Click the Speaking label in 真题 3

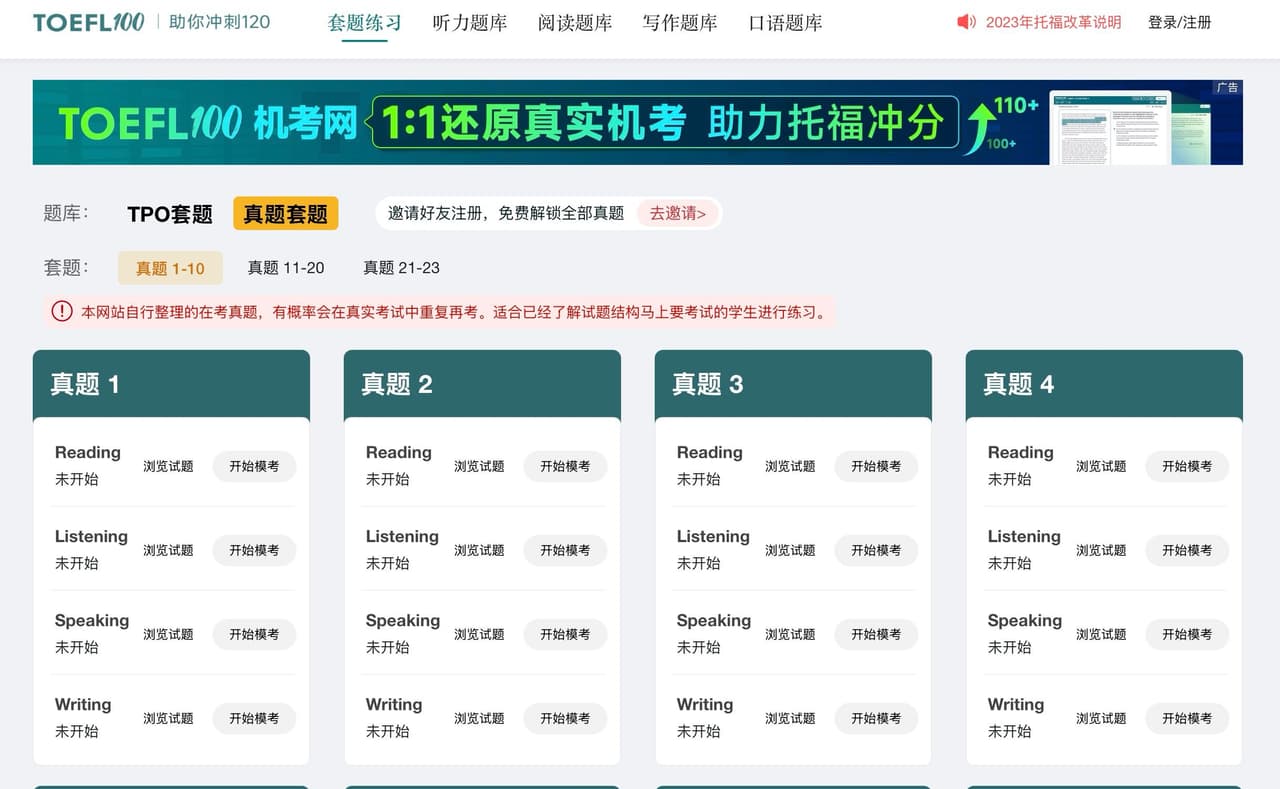coord(713,620)
